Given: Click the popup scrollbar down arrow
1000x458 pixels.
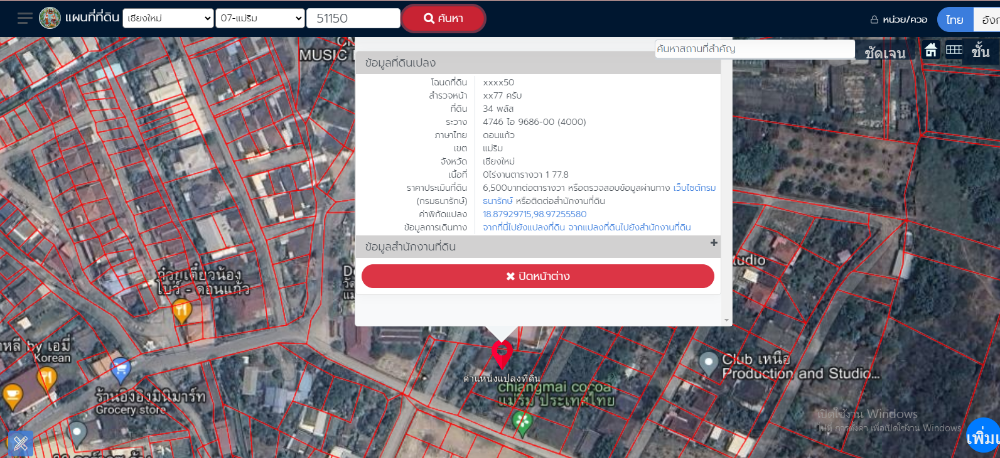Looking at the screenshot, I should point(726,320).
